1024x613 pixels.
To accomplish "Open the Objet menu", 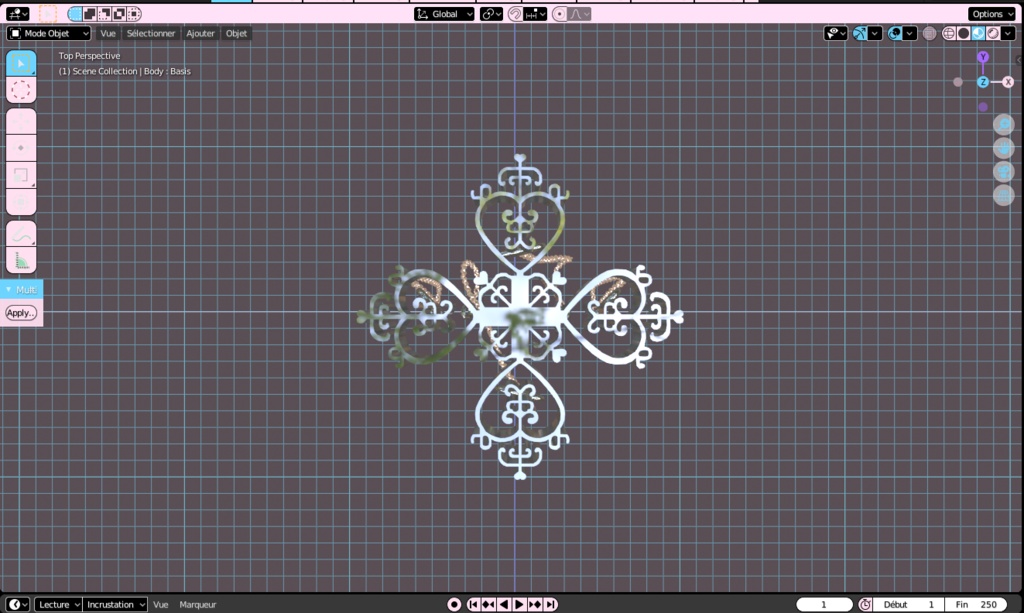I will (x=236, y=33).
